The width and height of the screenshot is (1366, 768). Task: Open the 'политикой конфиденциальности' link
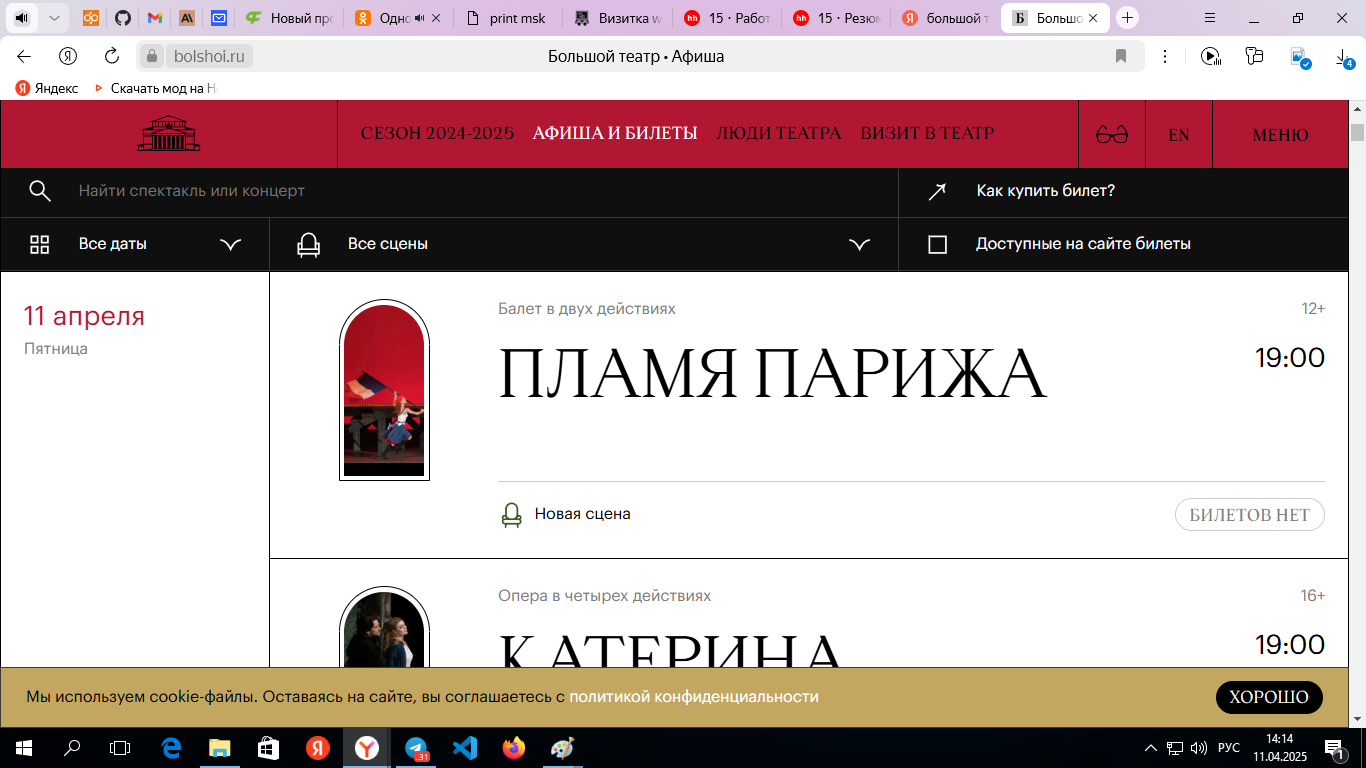coord(694,697)
